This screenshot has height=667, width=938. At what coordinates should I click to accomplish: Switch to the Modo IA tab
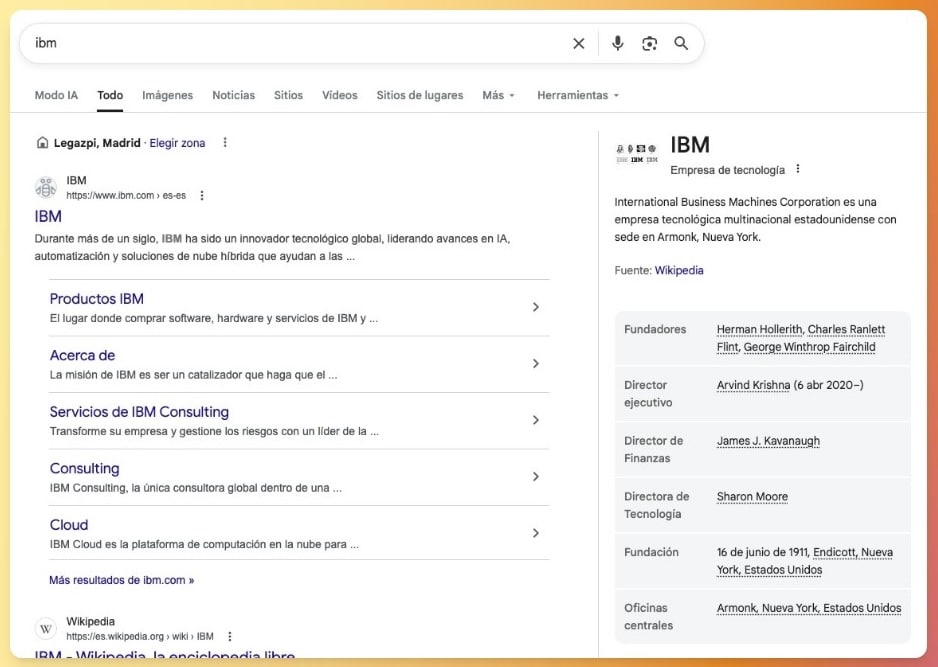pos(56,95)
